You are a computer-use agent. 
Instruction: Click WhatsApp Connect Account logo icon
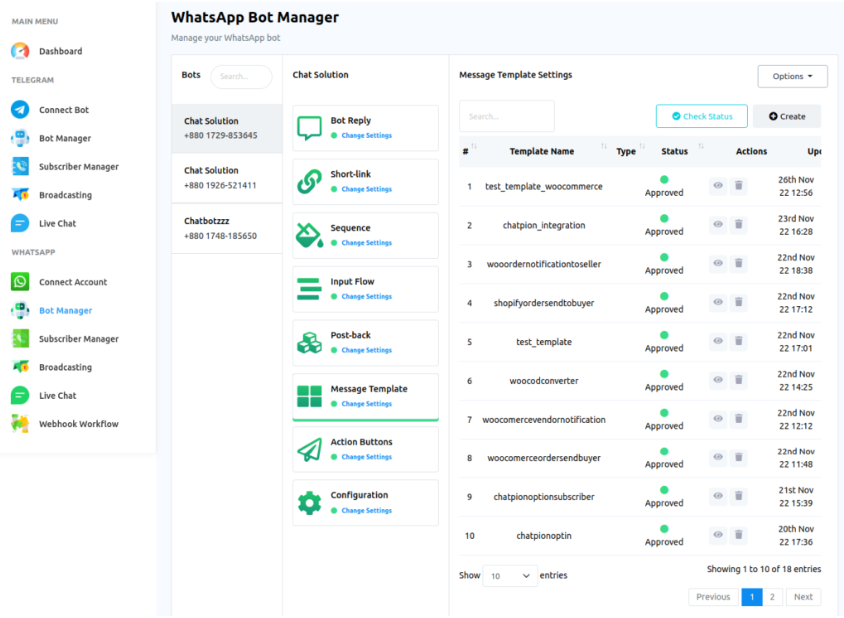point(20,282)
